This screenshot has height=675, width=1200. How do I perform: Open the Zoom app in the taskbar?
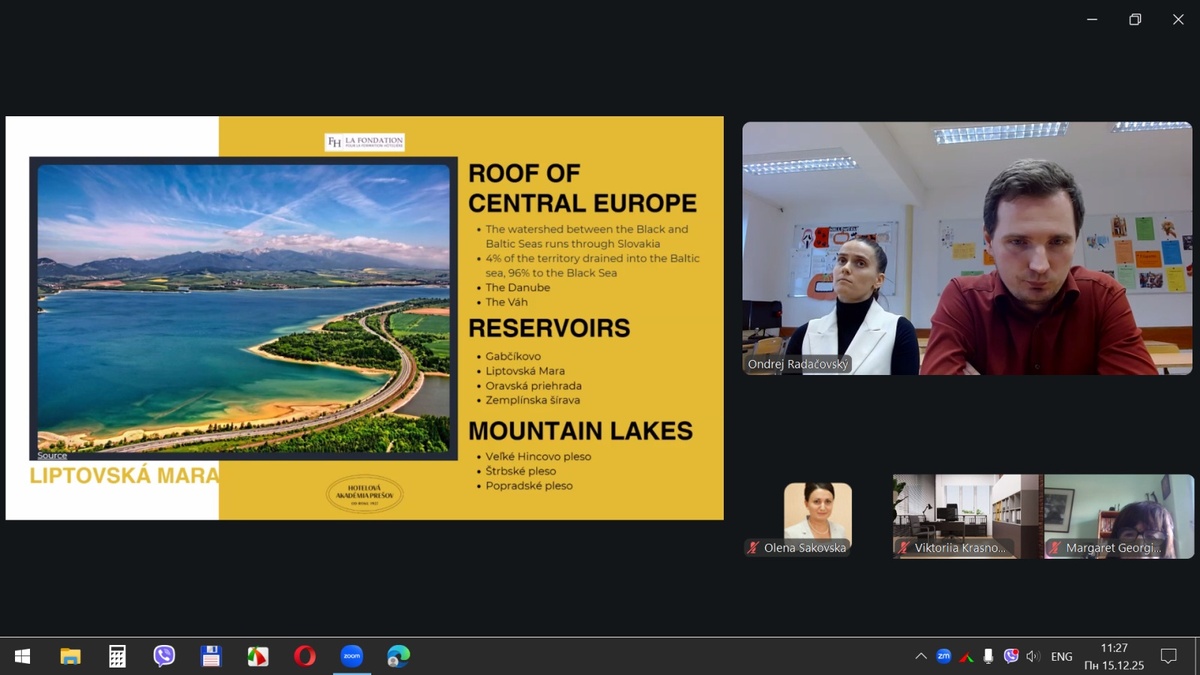(351, 656)
